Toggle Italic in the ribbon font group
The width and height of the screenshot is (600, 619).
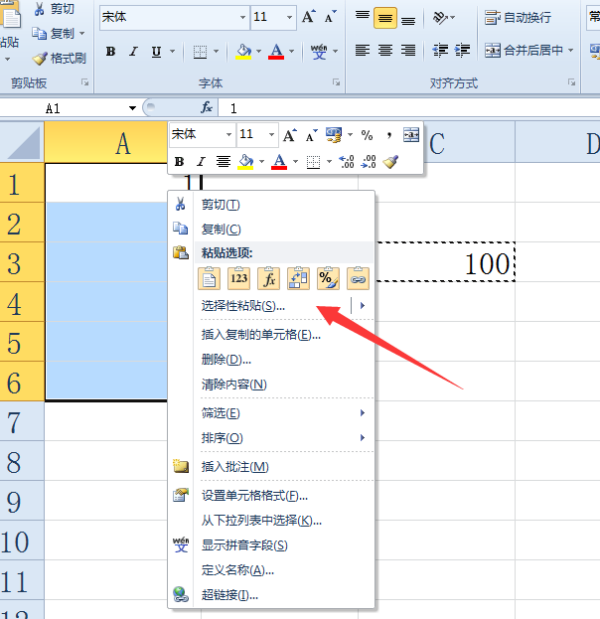(134, 51)
